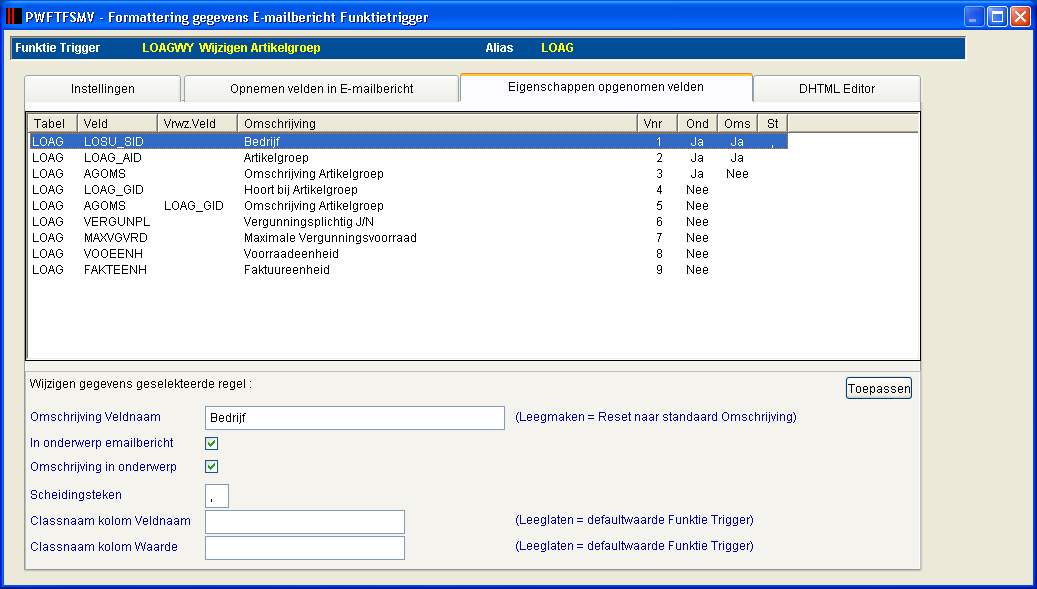Select the Faktuureenheid row

coord(408,270)
